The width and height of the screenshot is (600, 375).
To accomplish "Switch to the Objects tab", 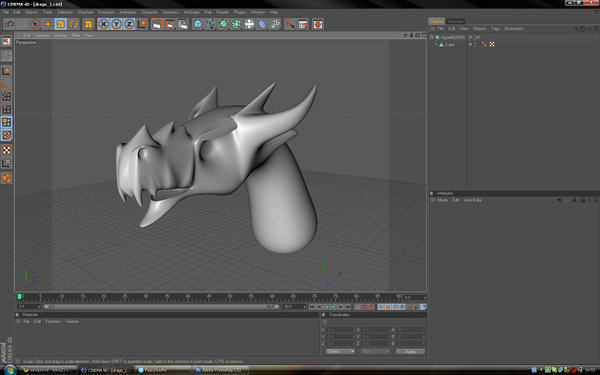I will coord(436,21).
